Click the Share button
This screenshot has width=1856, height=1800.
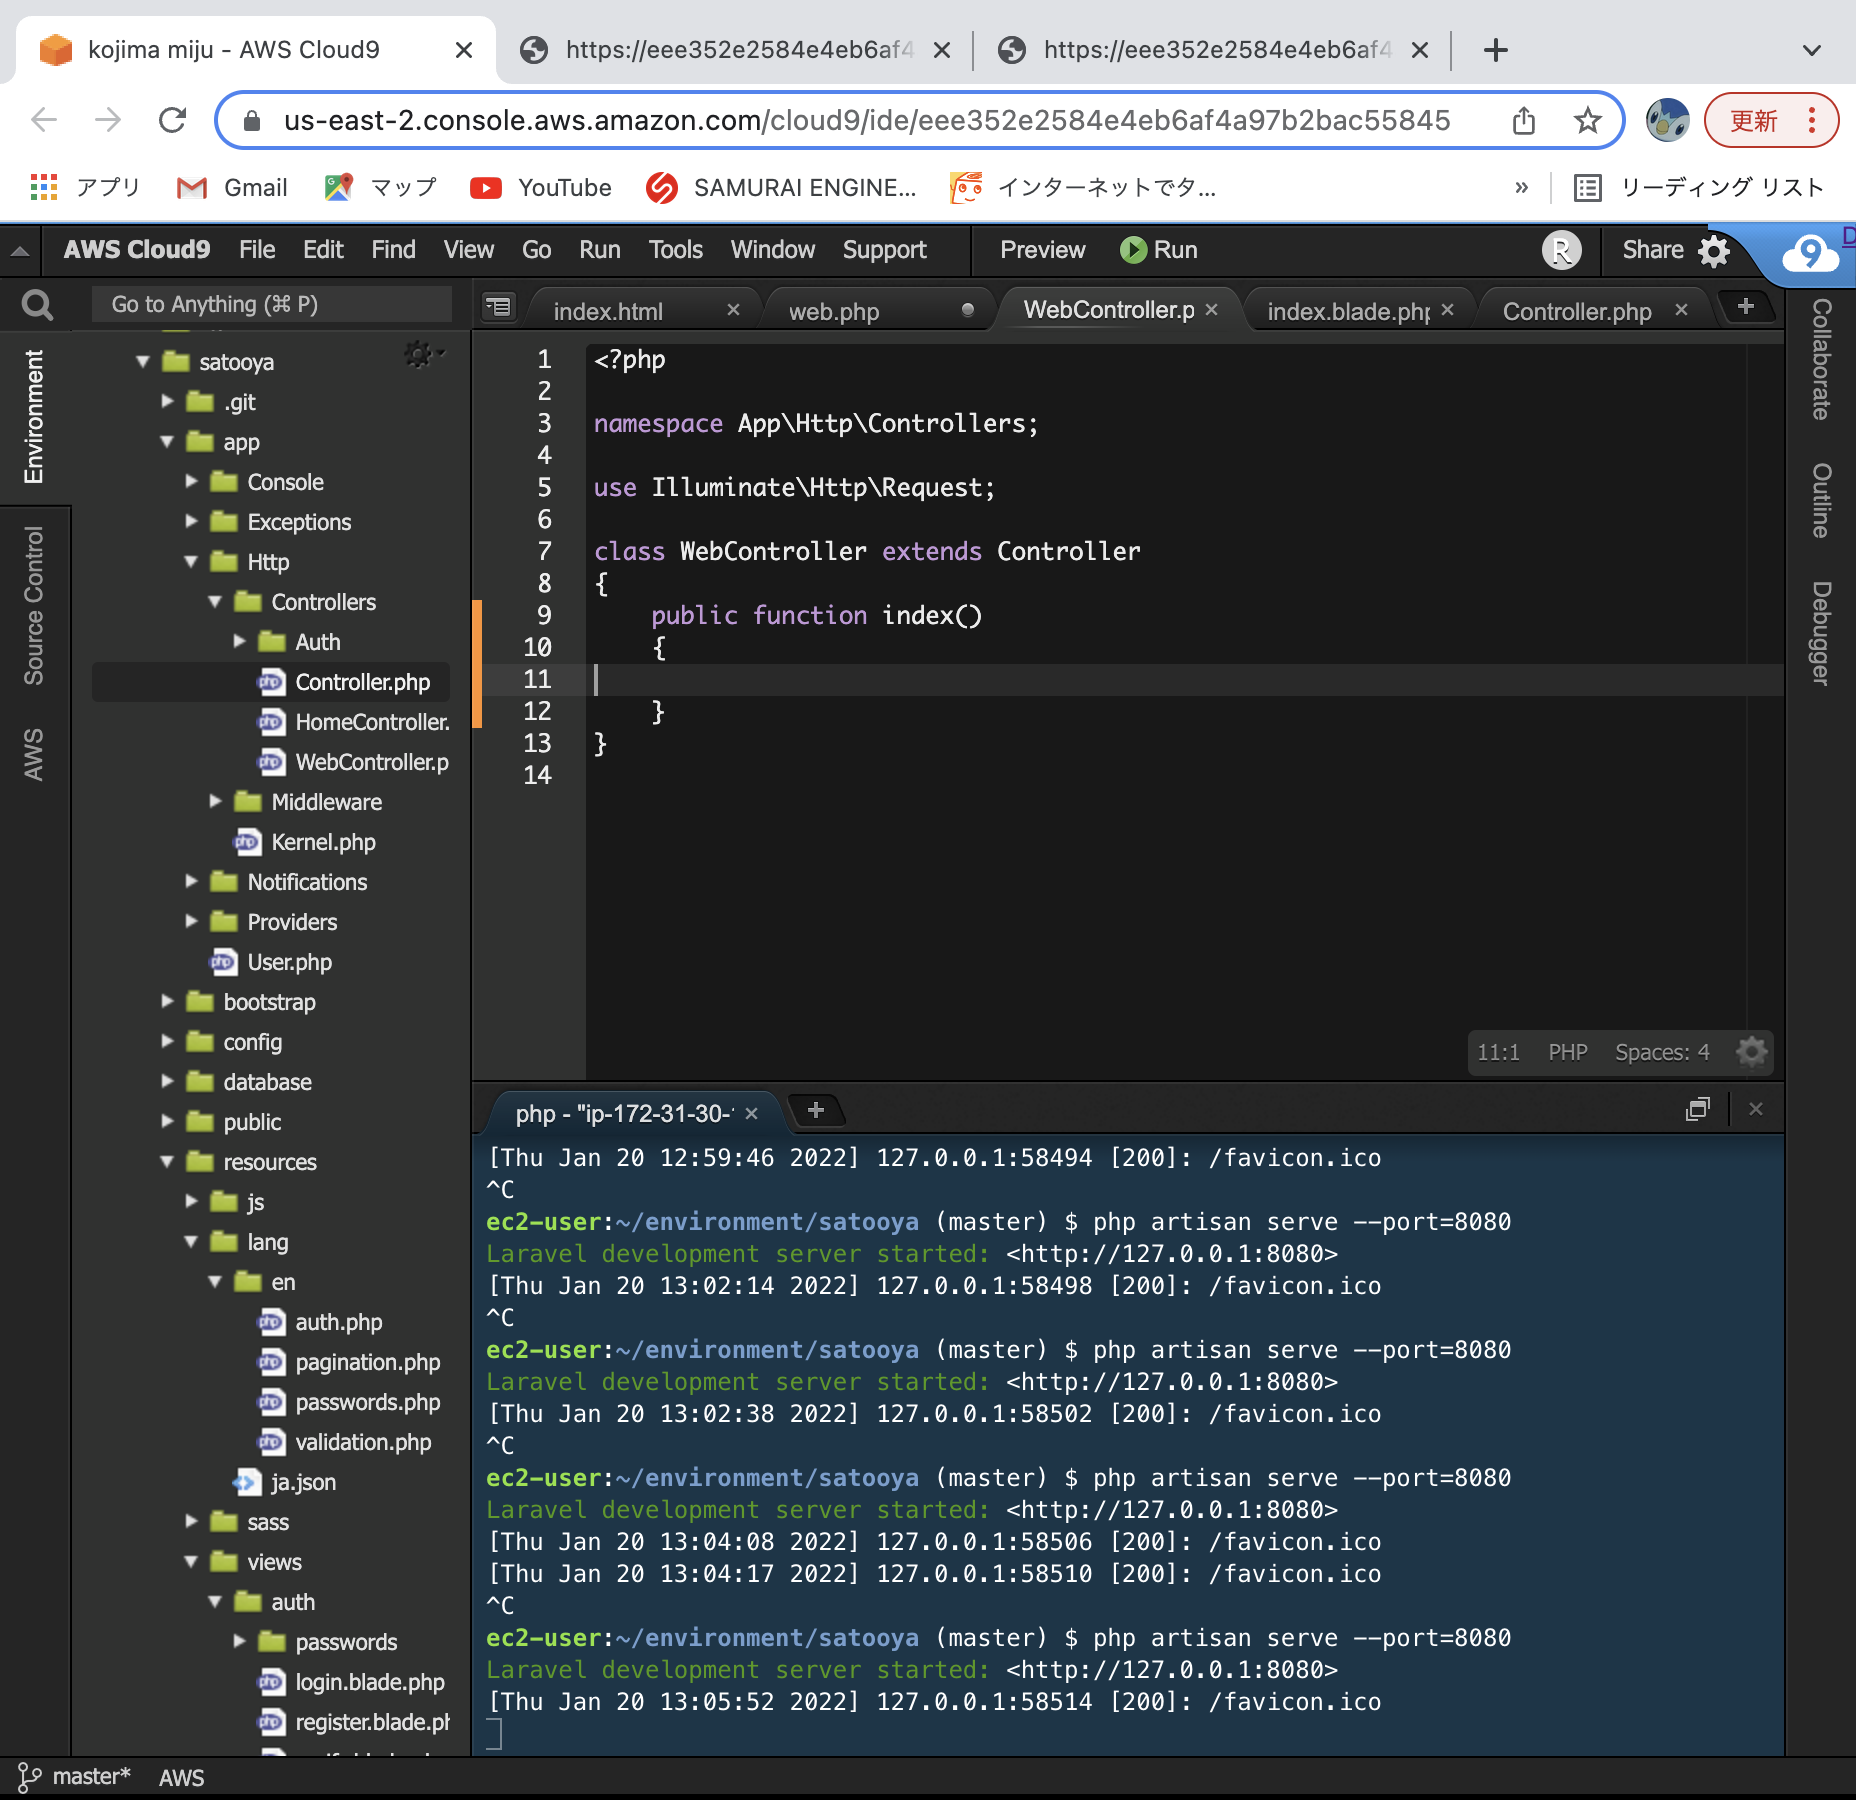(x=1652, y=250)
